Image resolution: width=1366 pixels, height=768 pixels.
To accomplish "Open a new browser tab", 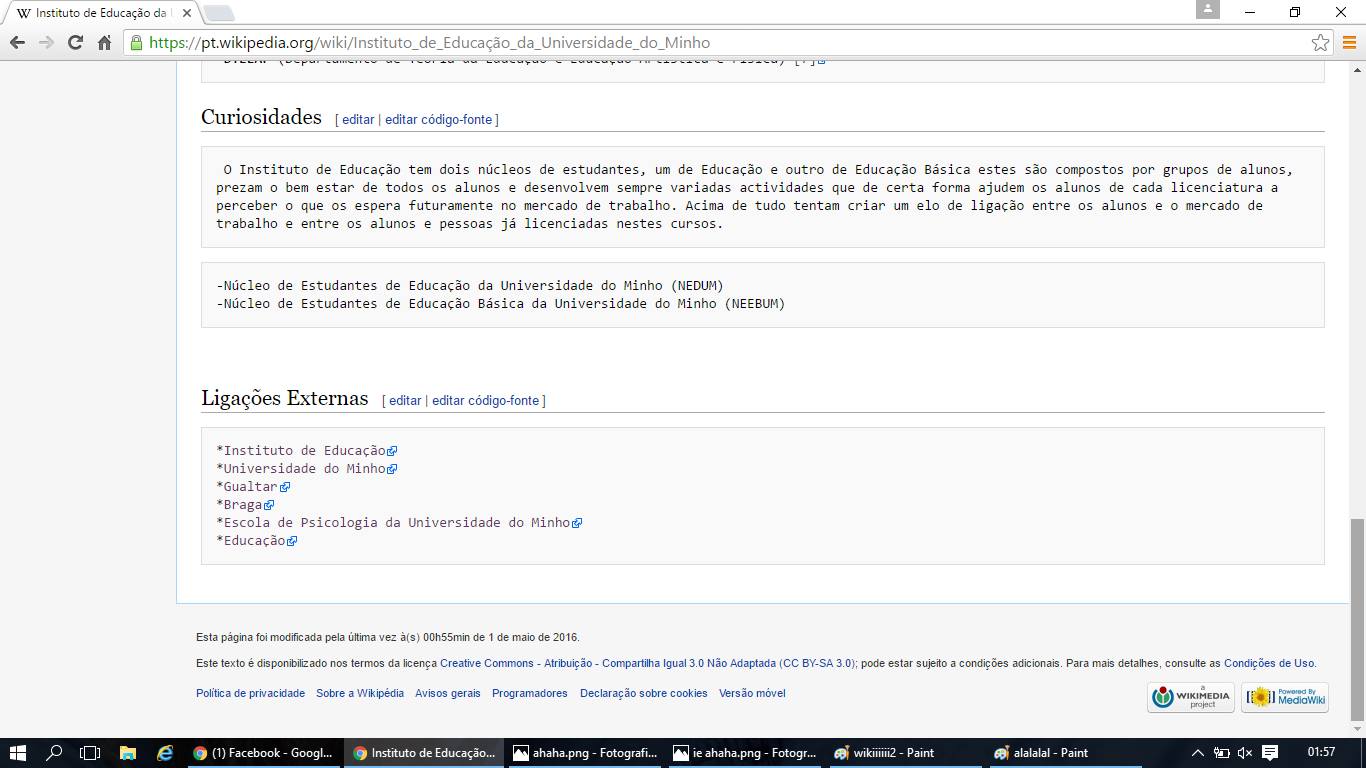I will tap(219, 14).
